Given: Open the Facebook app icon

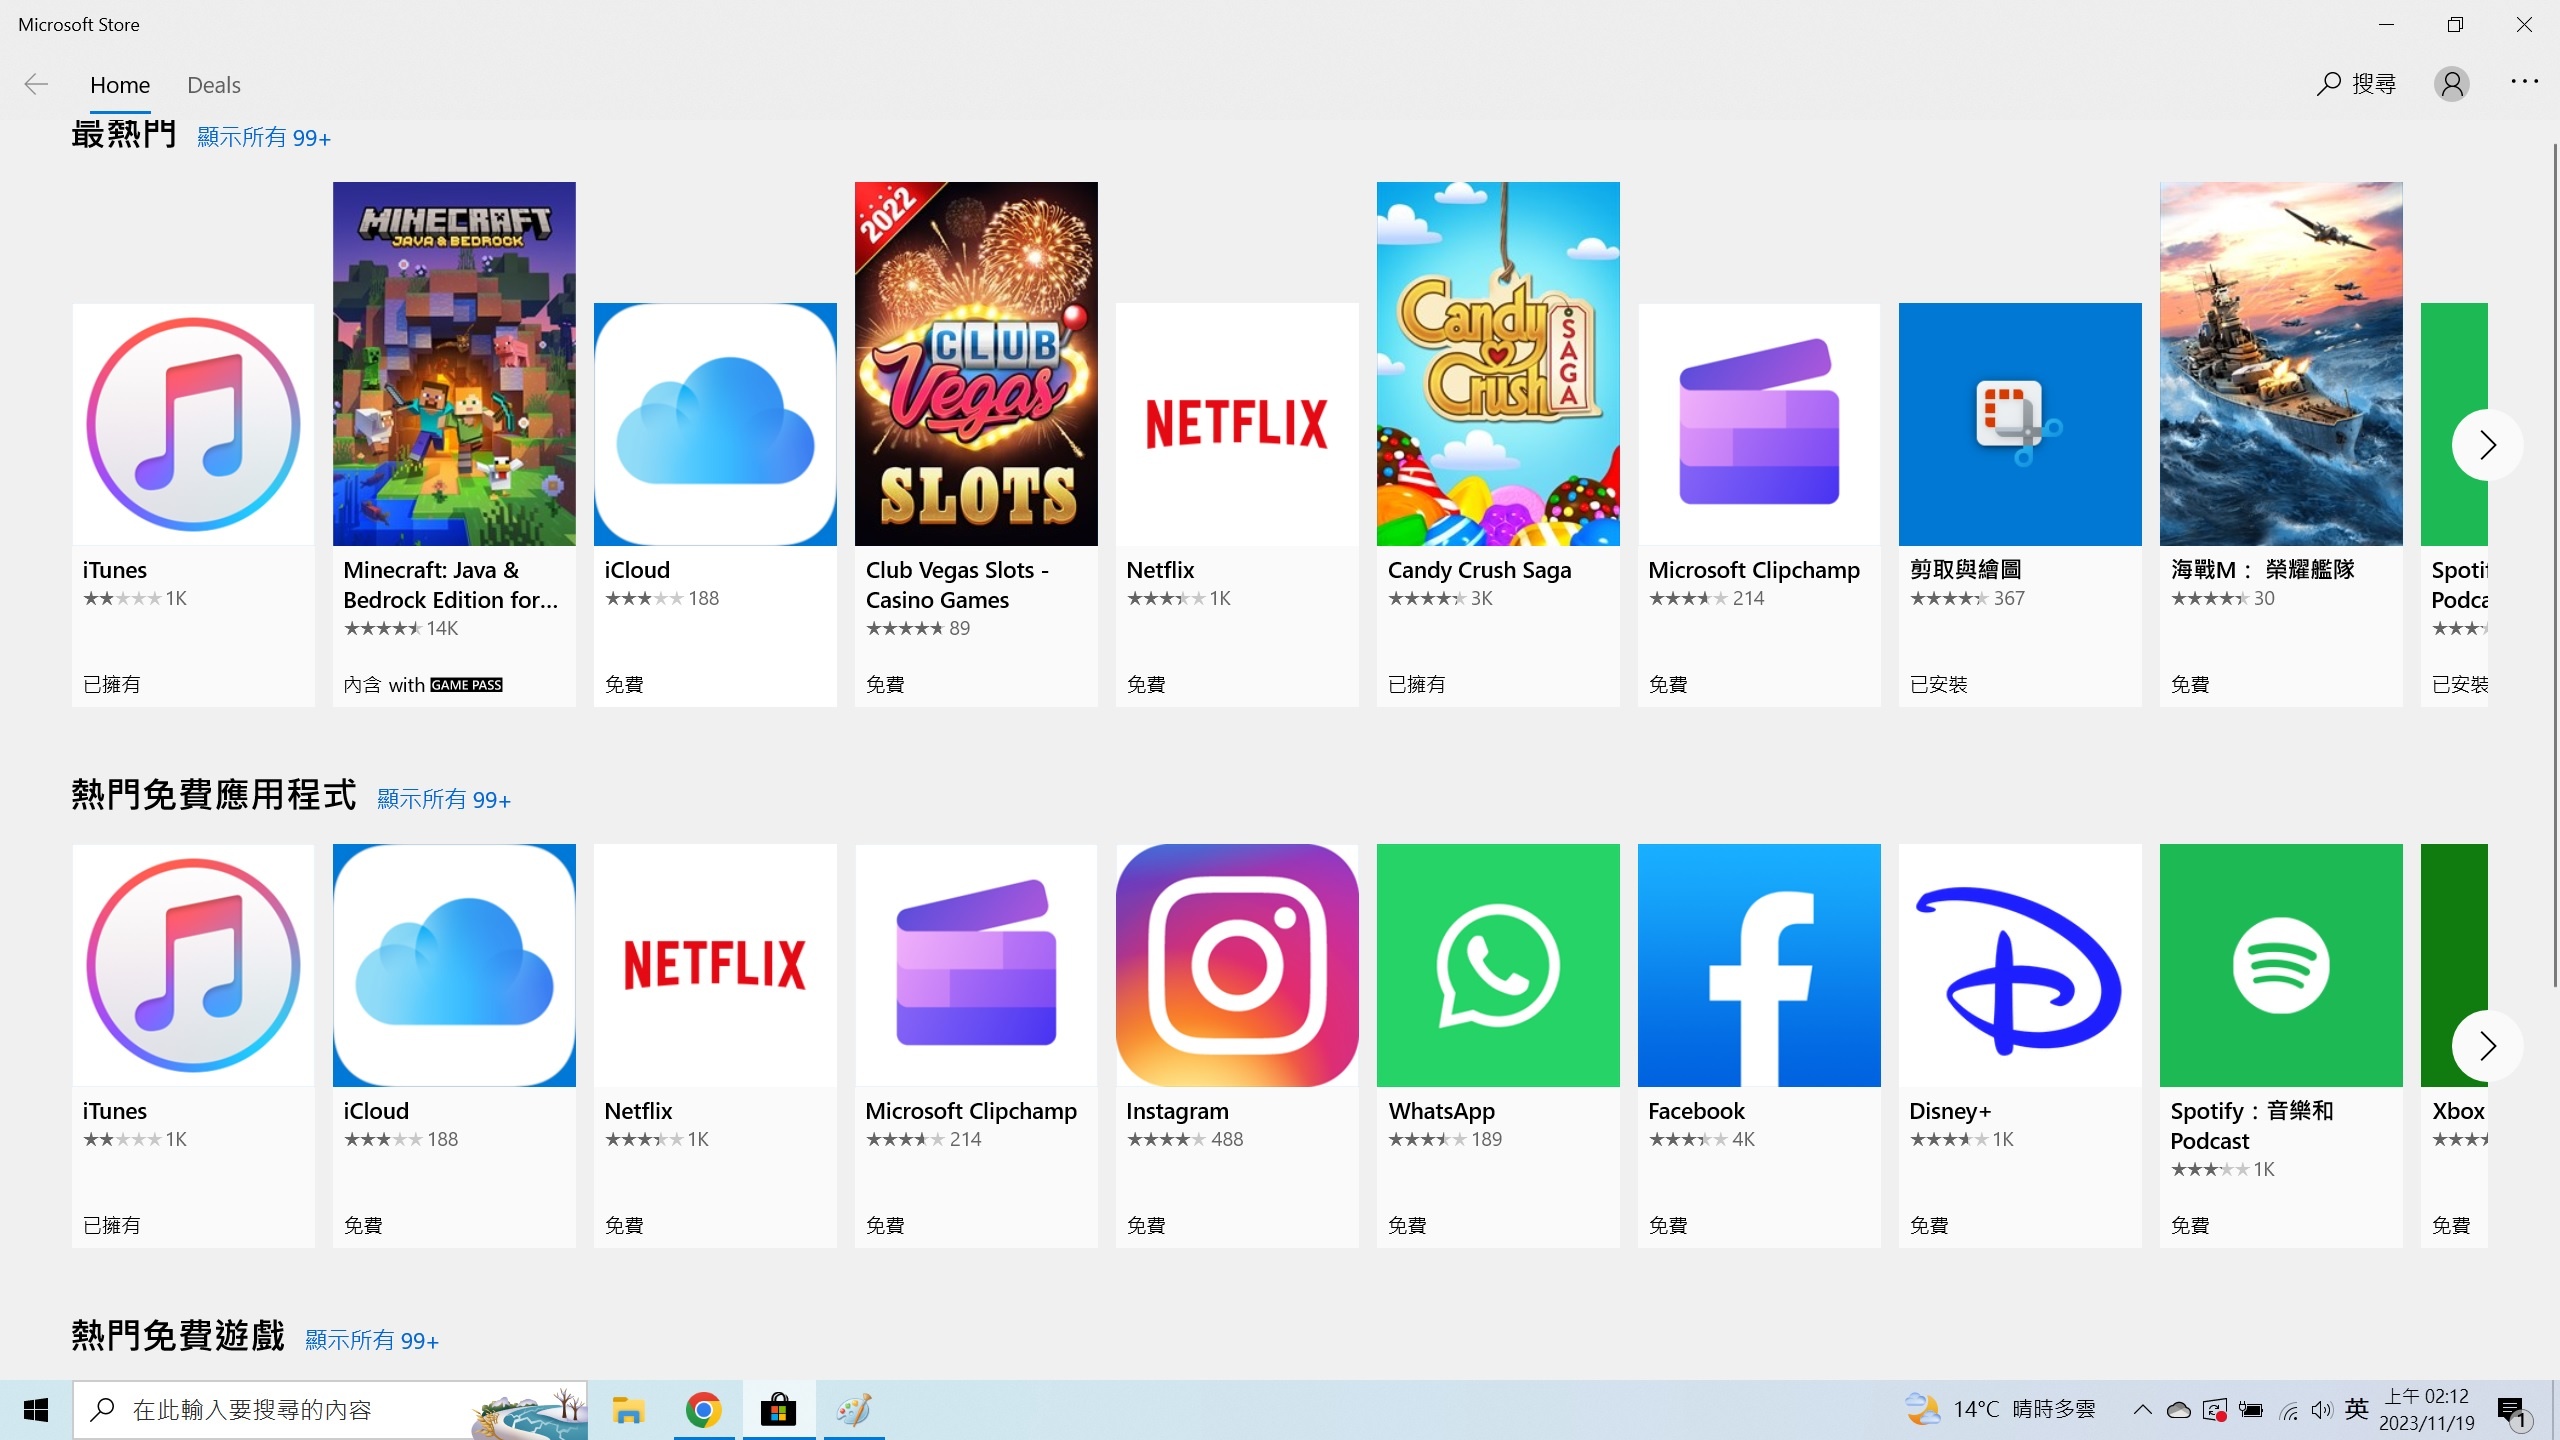Looking at the screenshot, I should (1759, 965).
